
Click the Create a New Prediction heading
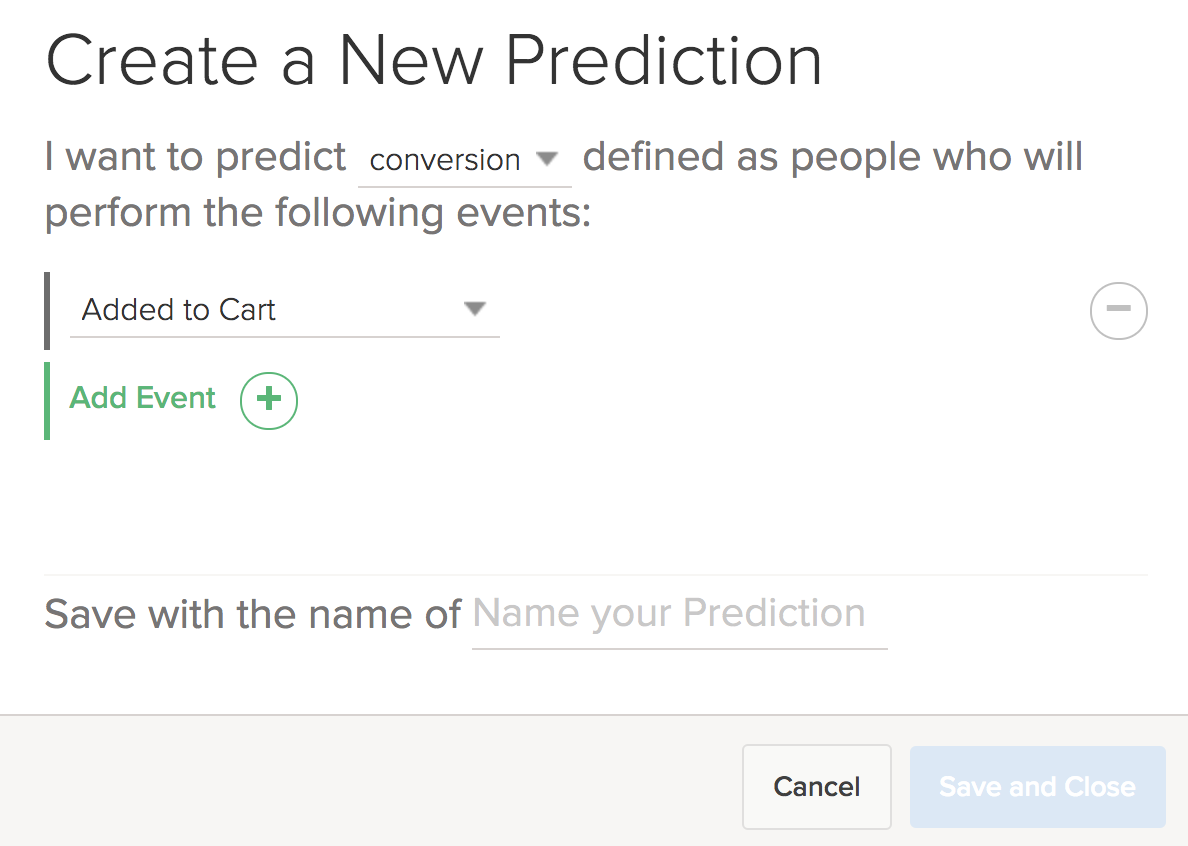(434, 60)
